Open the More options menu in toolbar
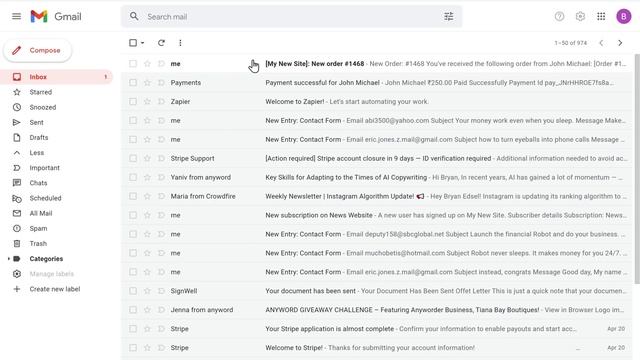640x360 pixels. tap(180, 42)
